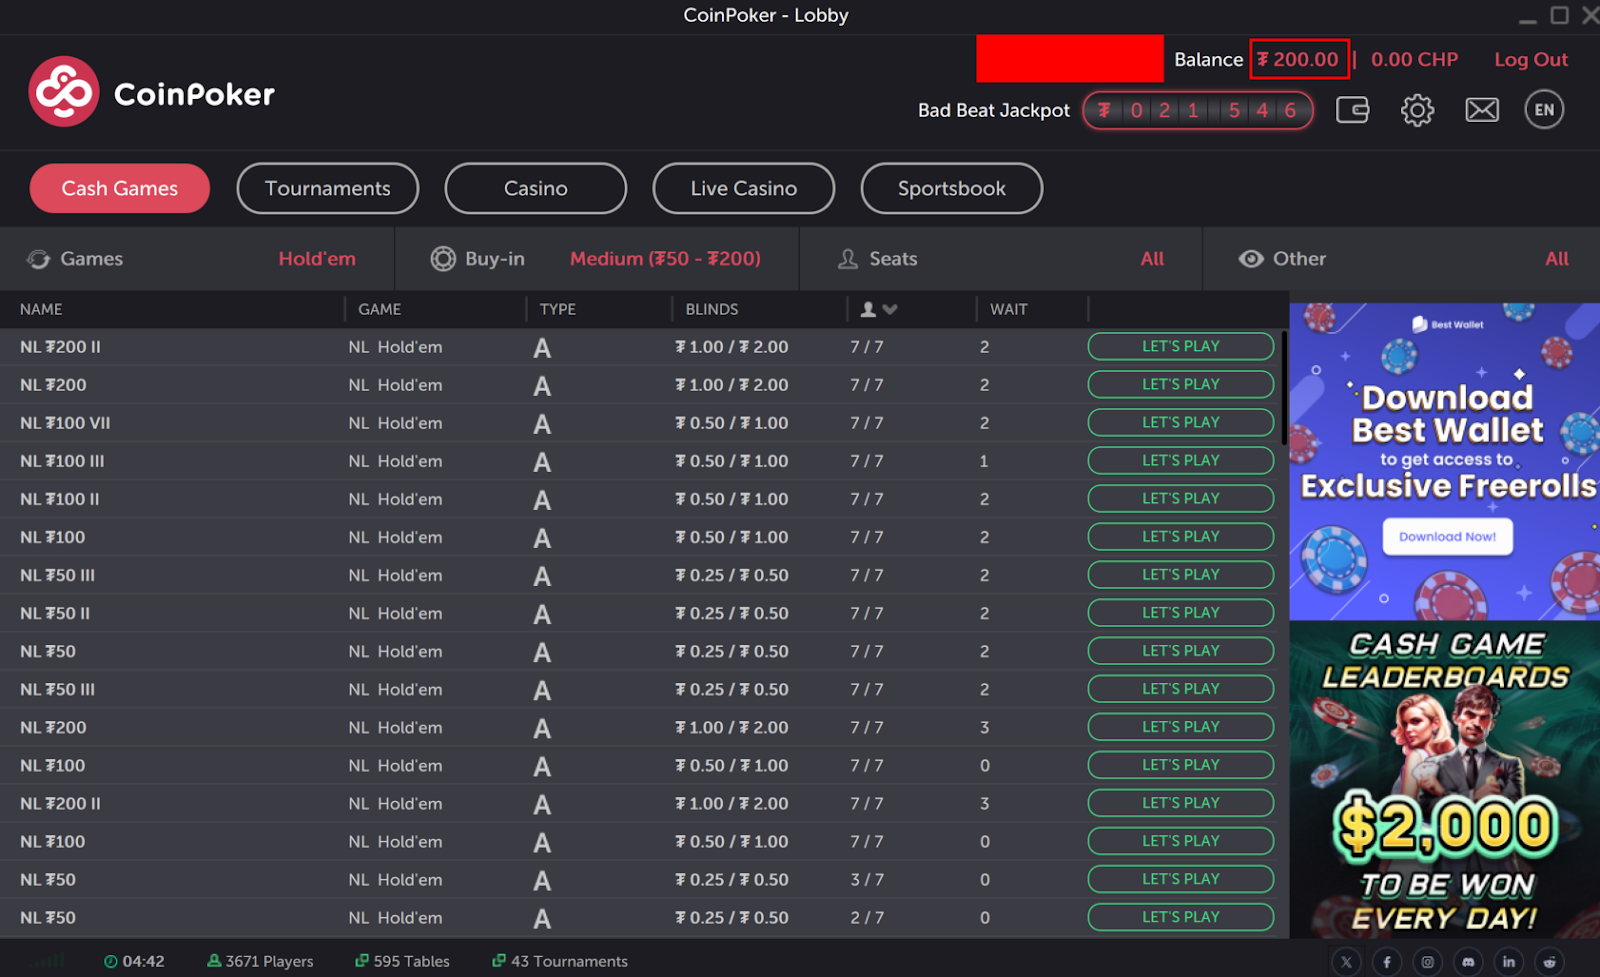
Task: Switch to the Sportsbook tab
Action: coord(952,188)
